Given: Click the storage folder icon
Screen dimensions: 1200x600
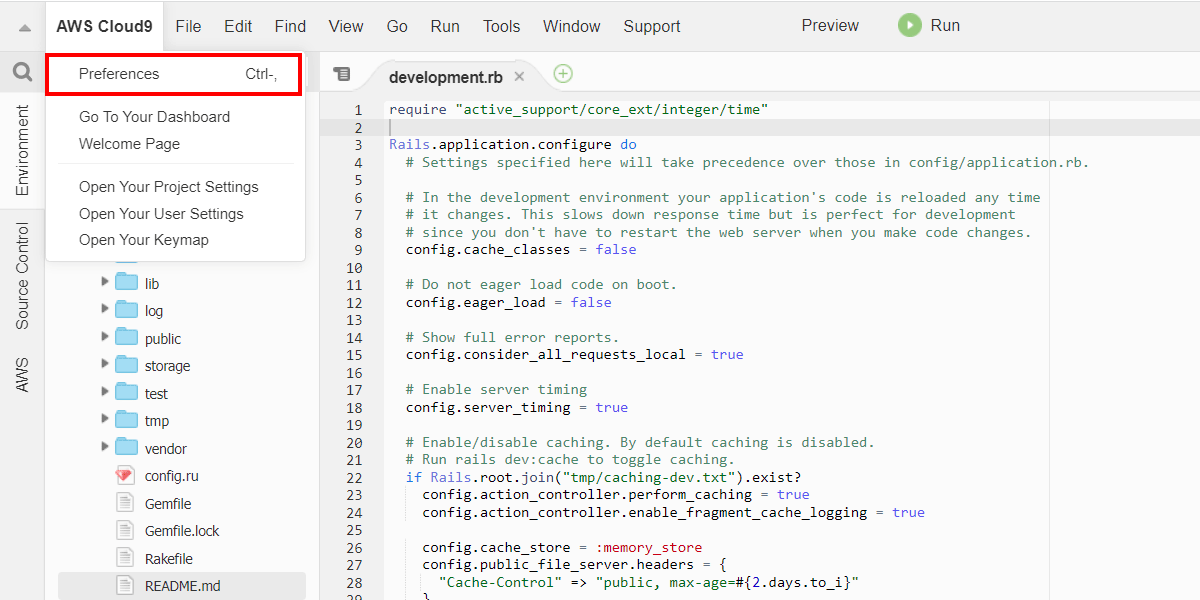Looking at the screenshot, I should pyautogui.click(x=126, y=365).
